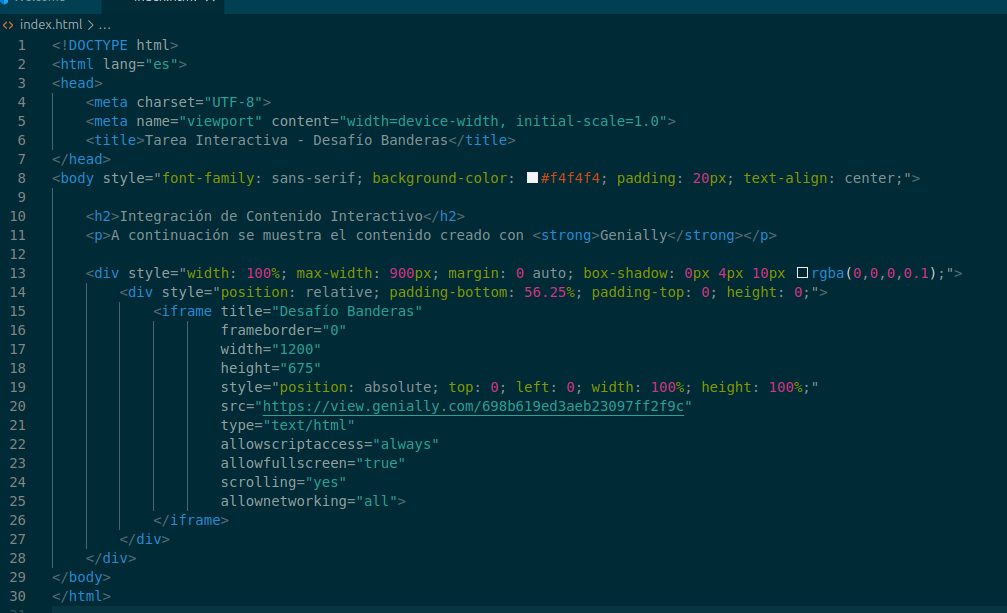
Task: Click the HTML file icon in breadcrumb
Action: [9, 24]
